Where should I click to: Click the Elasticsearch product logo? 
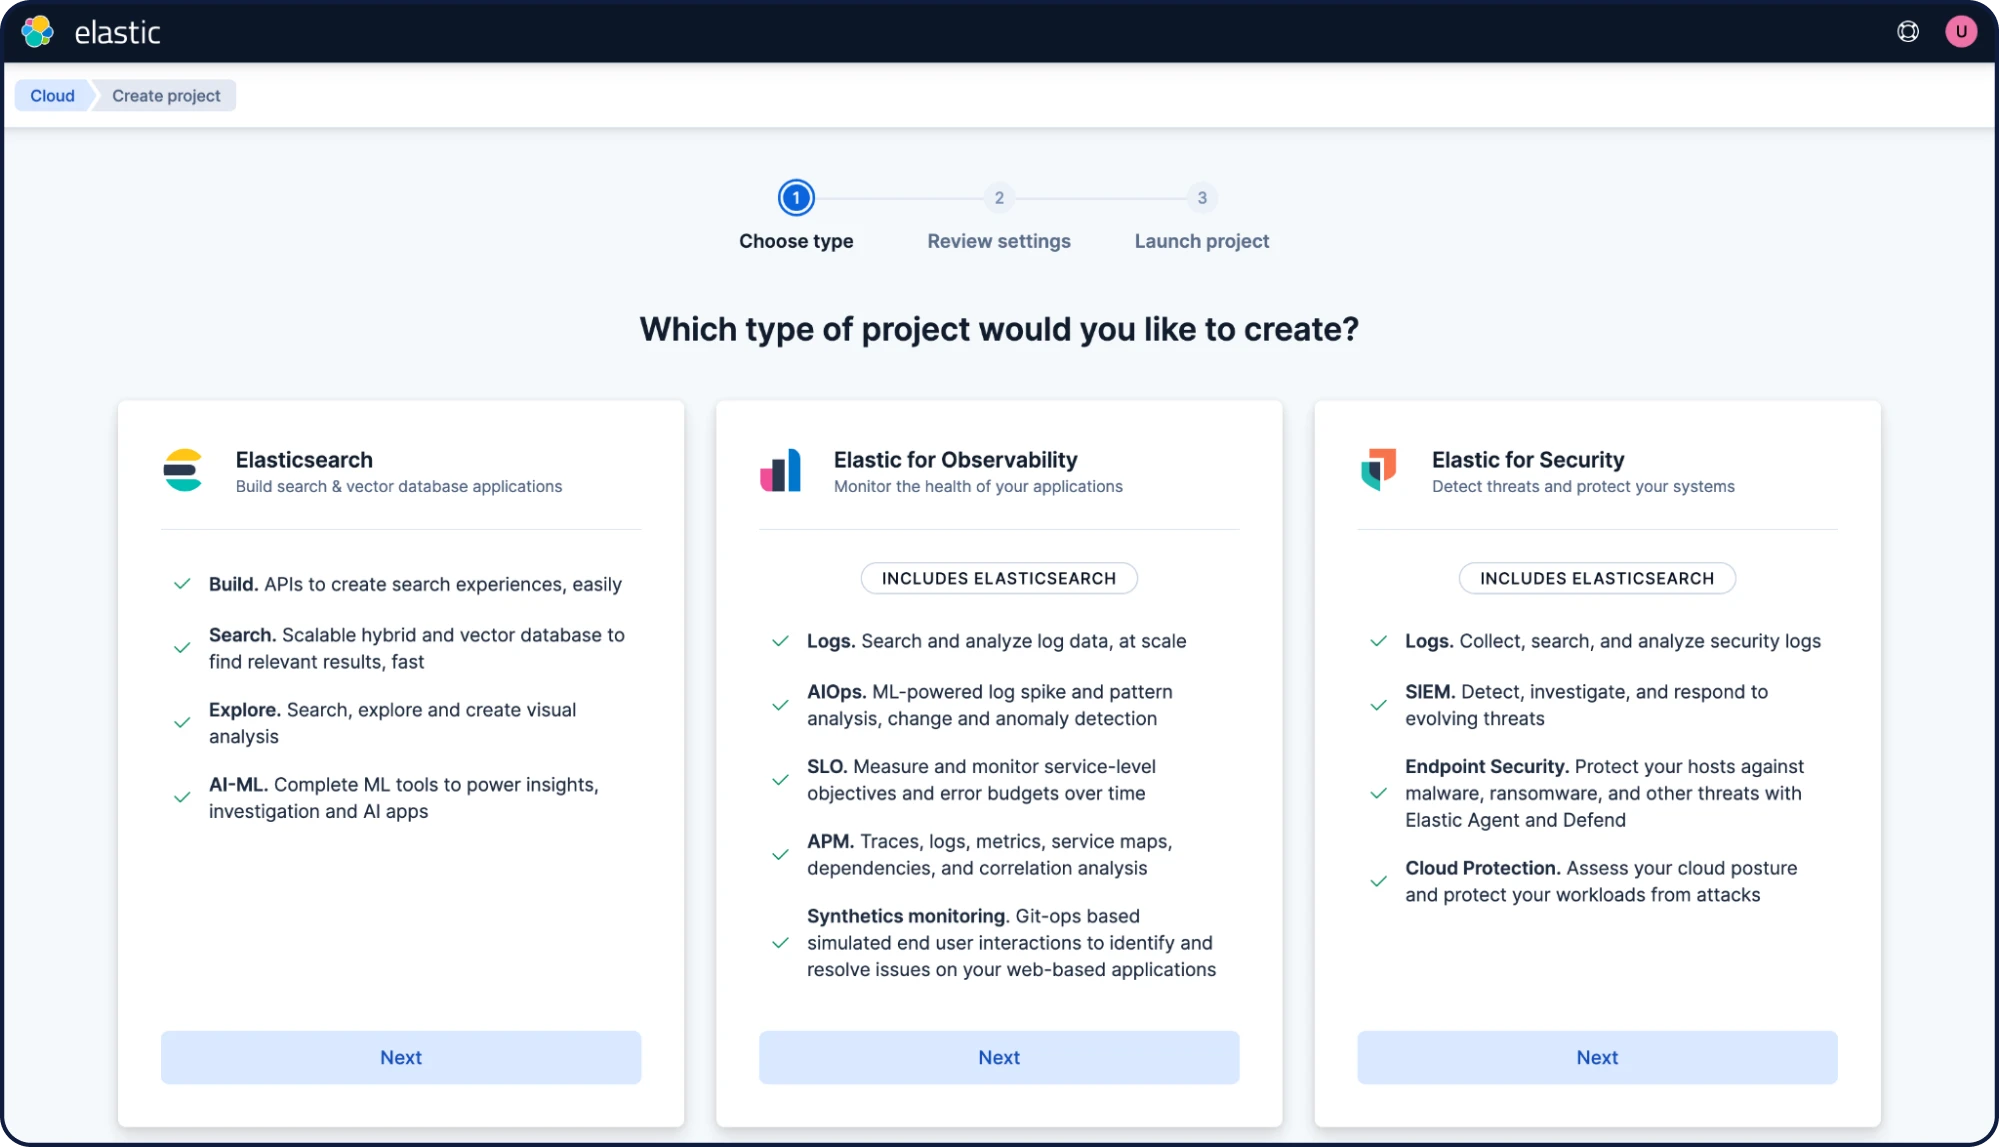tap(183, 470)
